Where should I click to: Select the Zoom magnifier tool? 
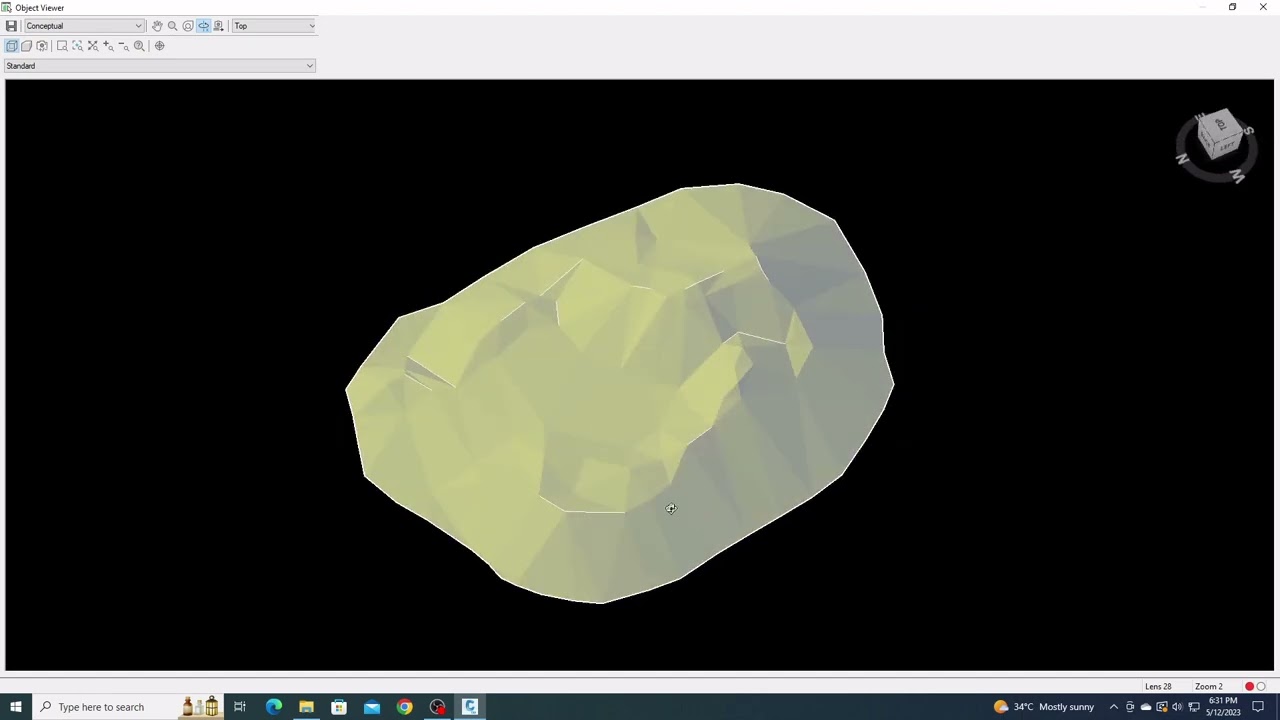point(172,26)
